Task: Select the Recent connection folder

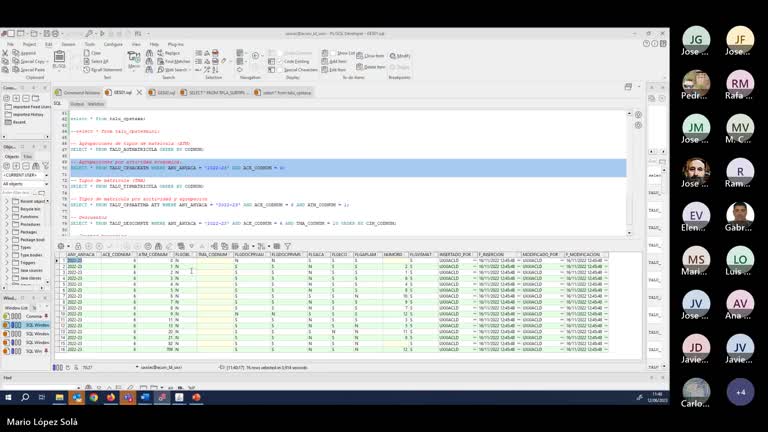Action: 16,122
